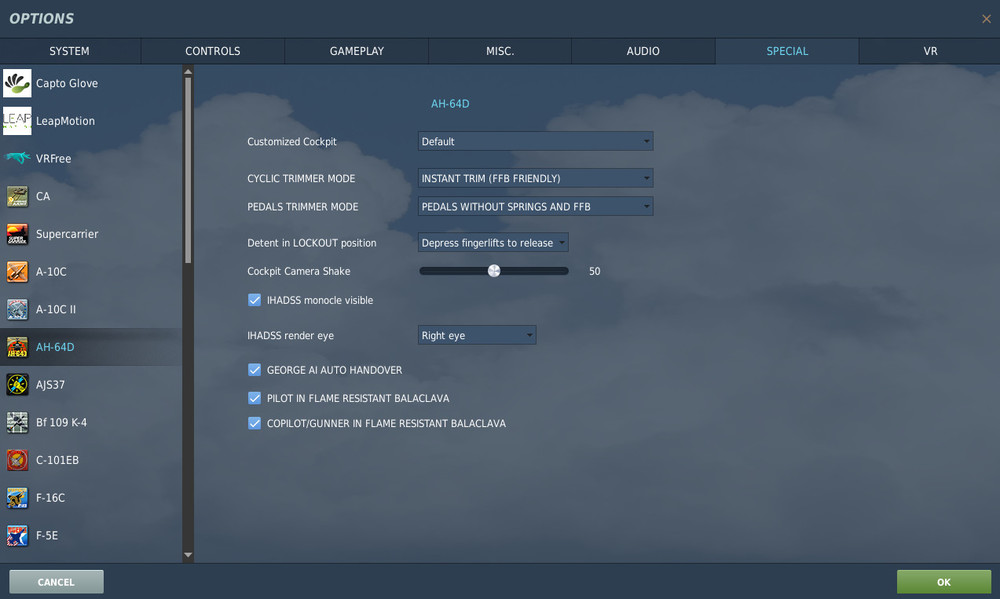Click the Cockpit Camera Shake slider handle
The width and height of the screenshot is (1000, 599).
pos(494,270)
